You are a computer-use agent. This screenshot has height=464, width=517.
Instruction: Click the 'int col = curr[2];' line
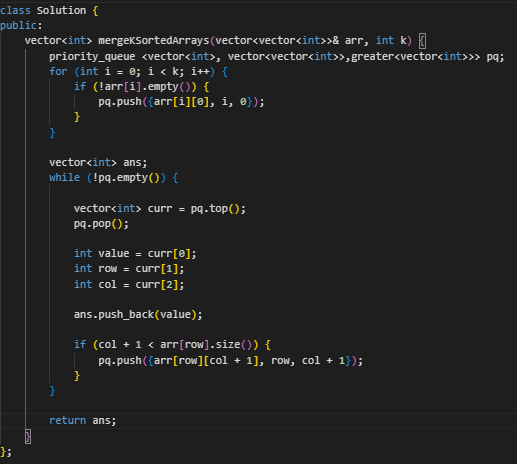tap(129, 284)
